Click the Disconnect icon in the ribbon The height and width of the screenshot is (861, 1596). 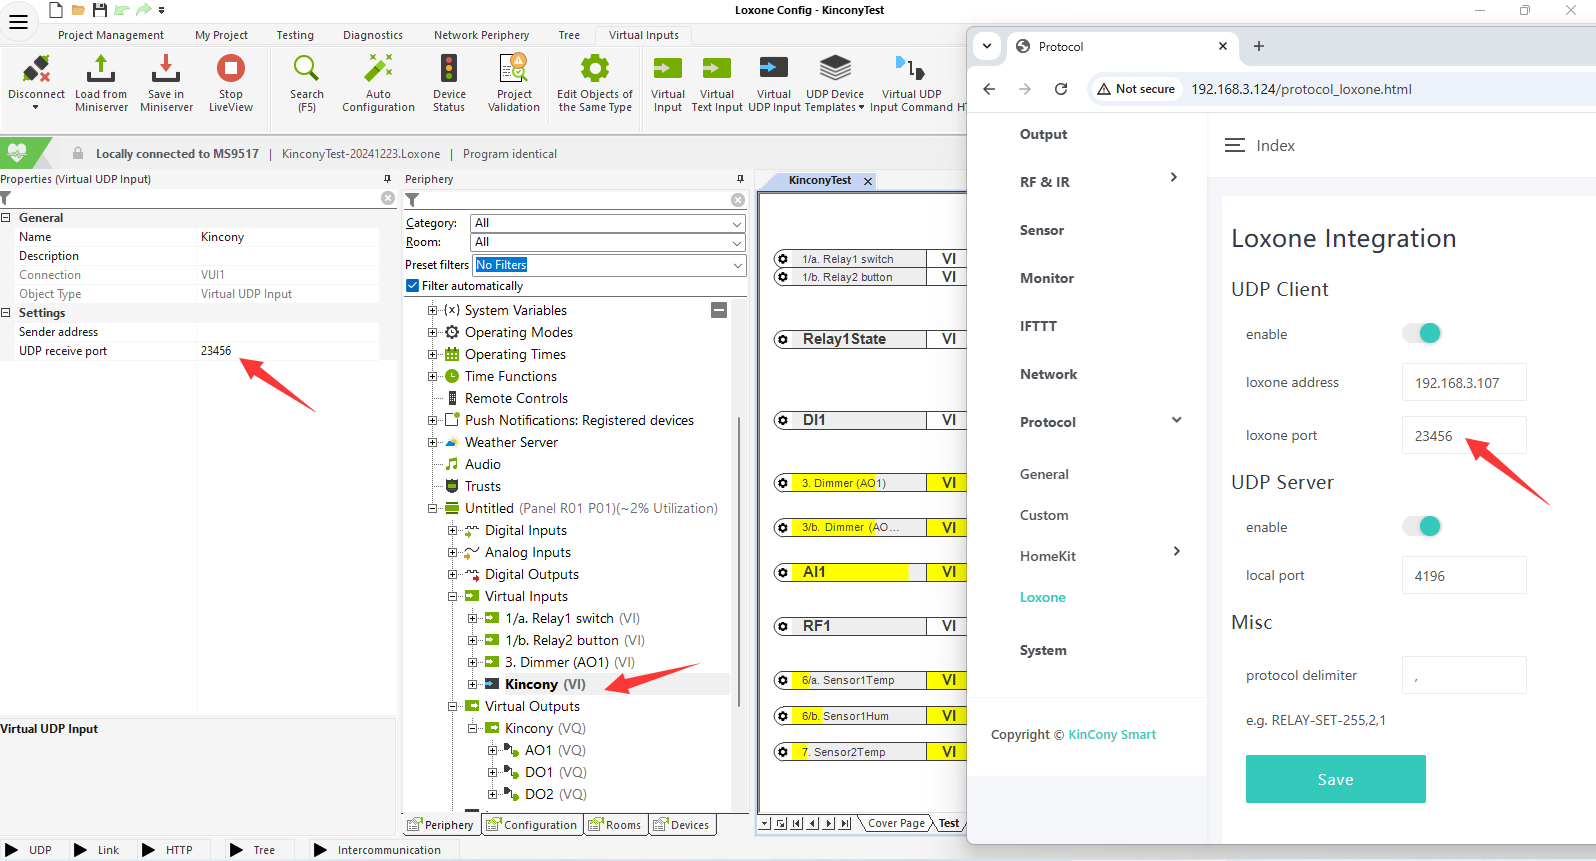(36, 70)
